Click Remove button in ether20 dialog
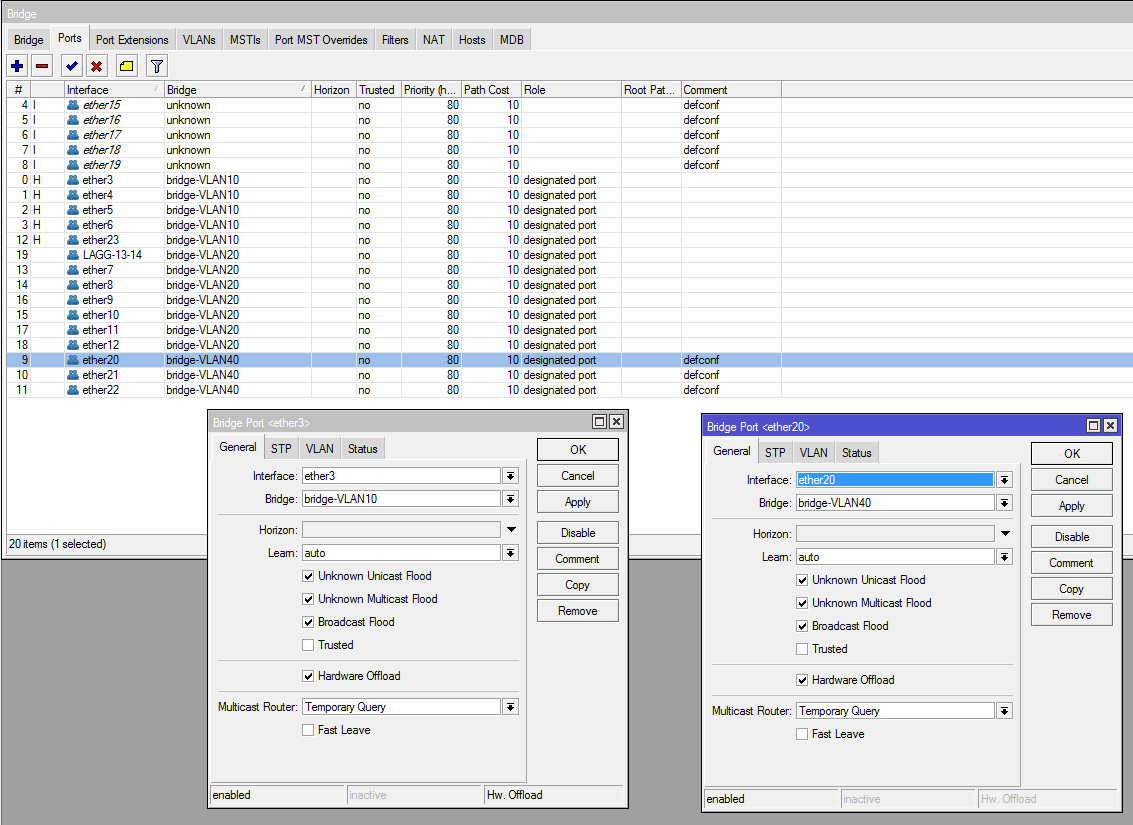 click(x=1071, y=615)
